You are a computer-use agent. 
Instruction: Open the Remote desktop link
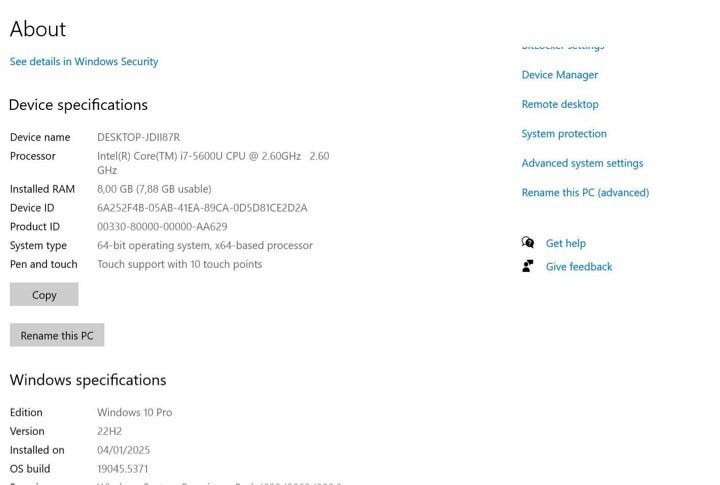click(x=560, y=104)
